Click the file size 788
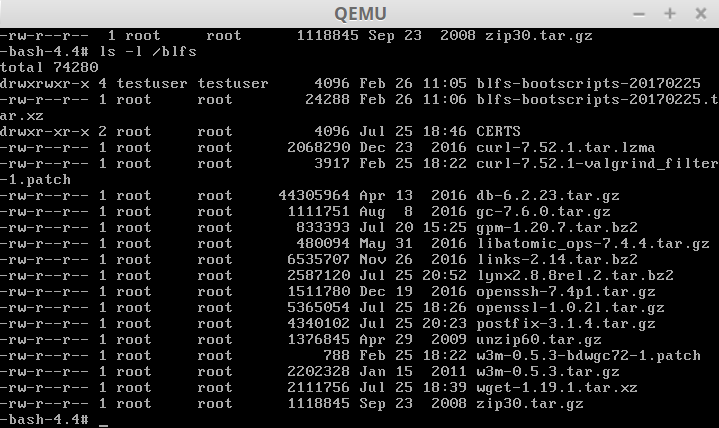Viewport: 719px width, 428px height. [x=337, y=356]
